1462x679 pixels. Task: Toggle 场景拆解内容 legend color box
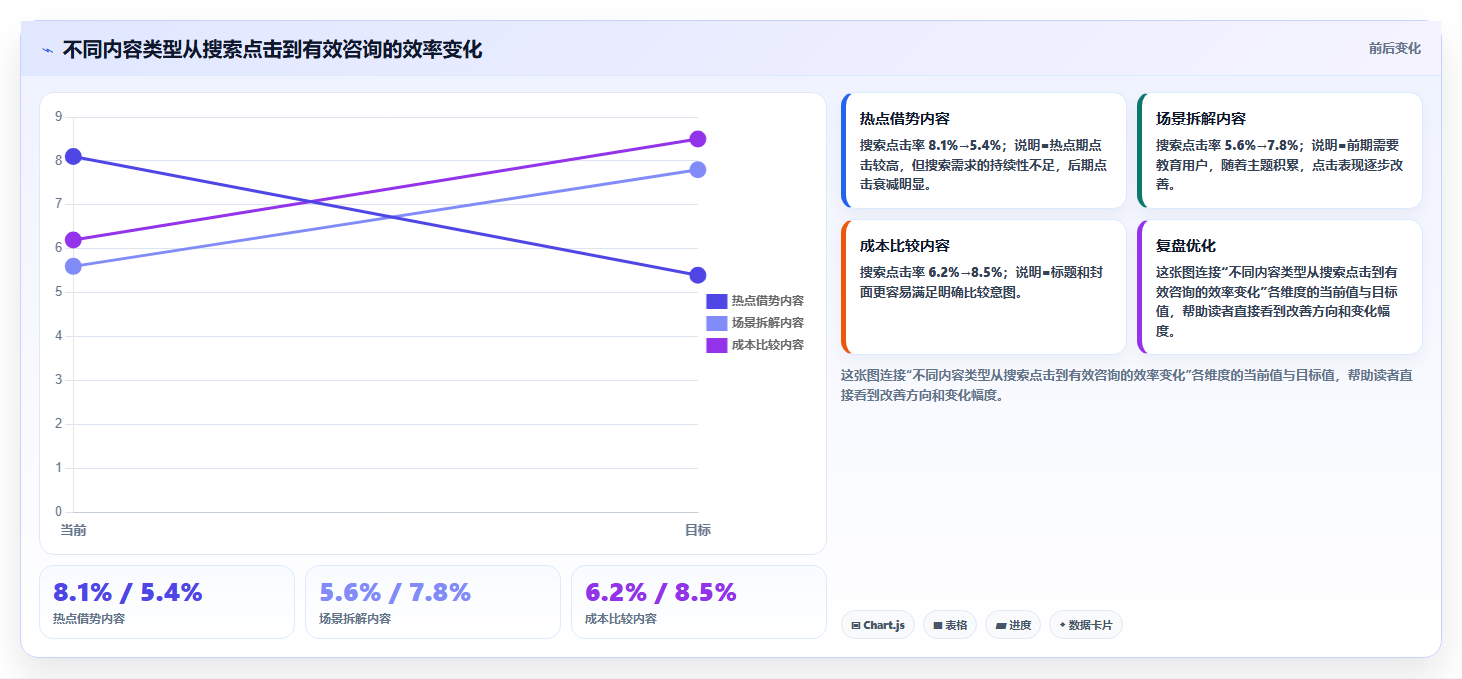click(x=716, y=323)
